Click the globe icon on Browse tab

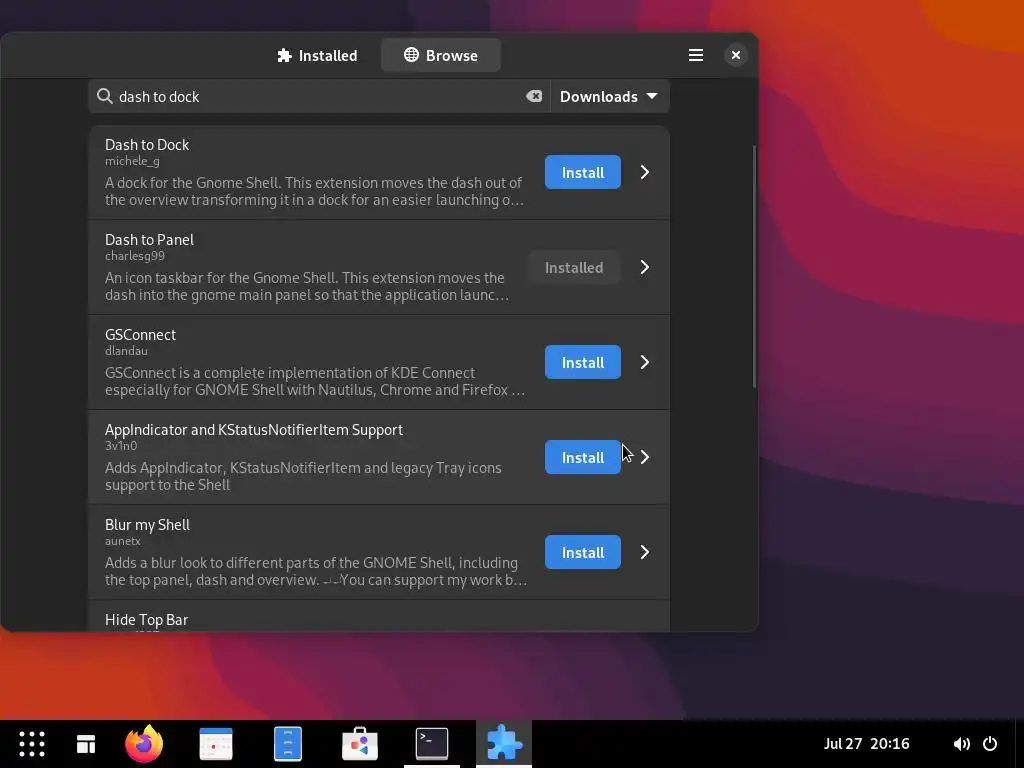click(x=411, y=55)
